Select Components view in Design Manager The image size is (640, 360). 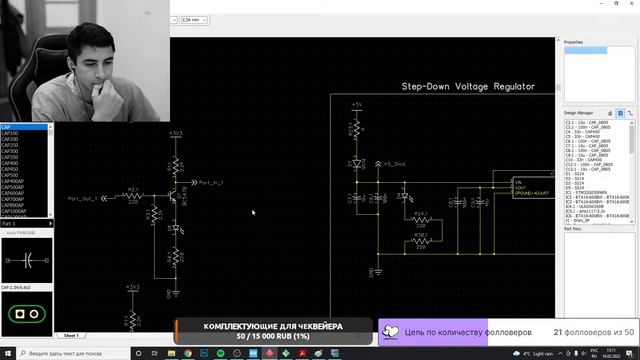(620, 113)
